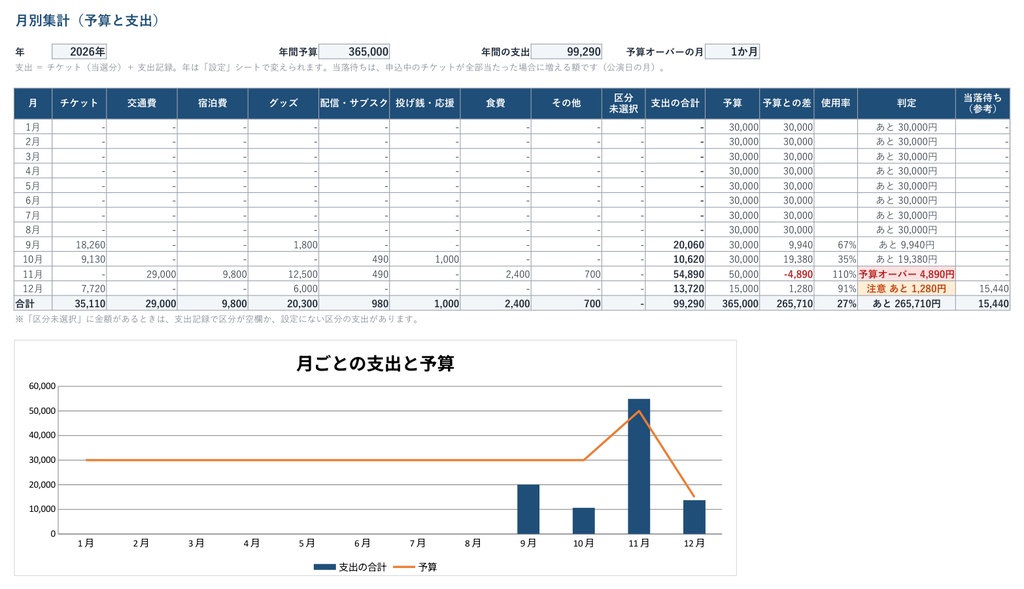
Task: Select the total tickets cell 35,110
Action: tap(79, 304)
